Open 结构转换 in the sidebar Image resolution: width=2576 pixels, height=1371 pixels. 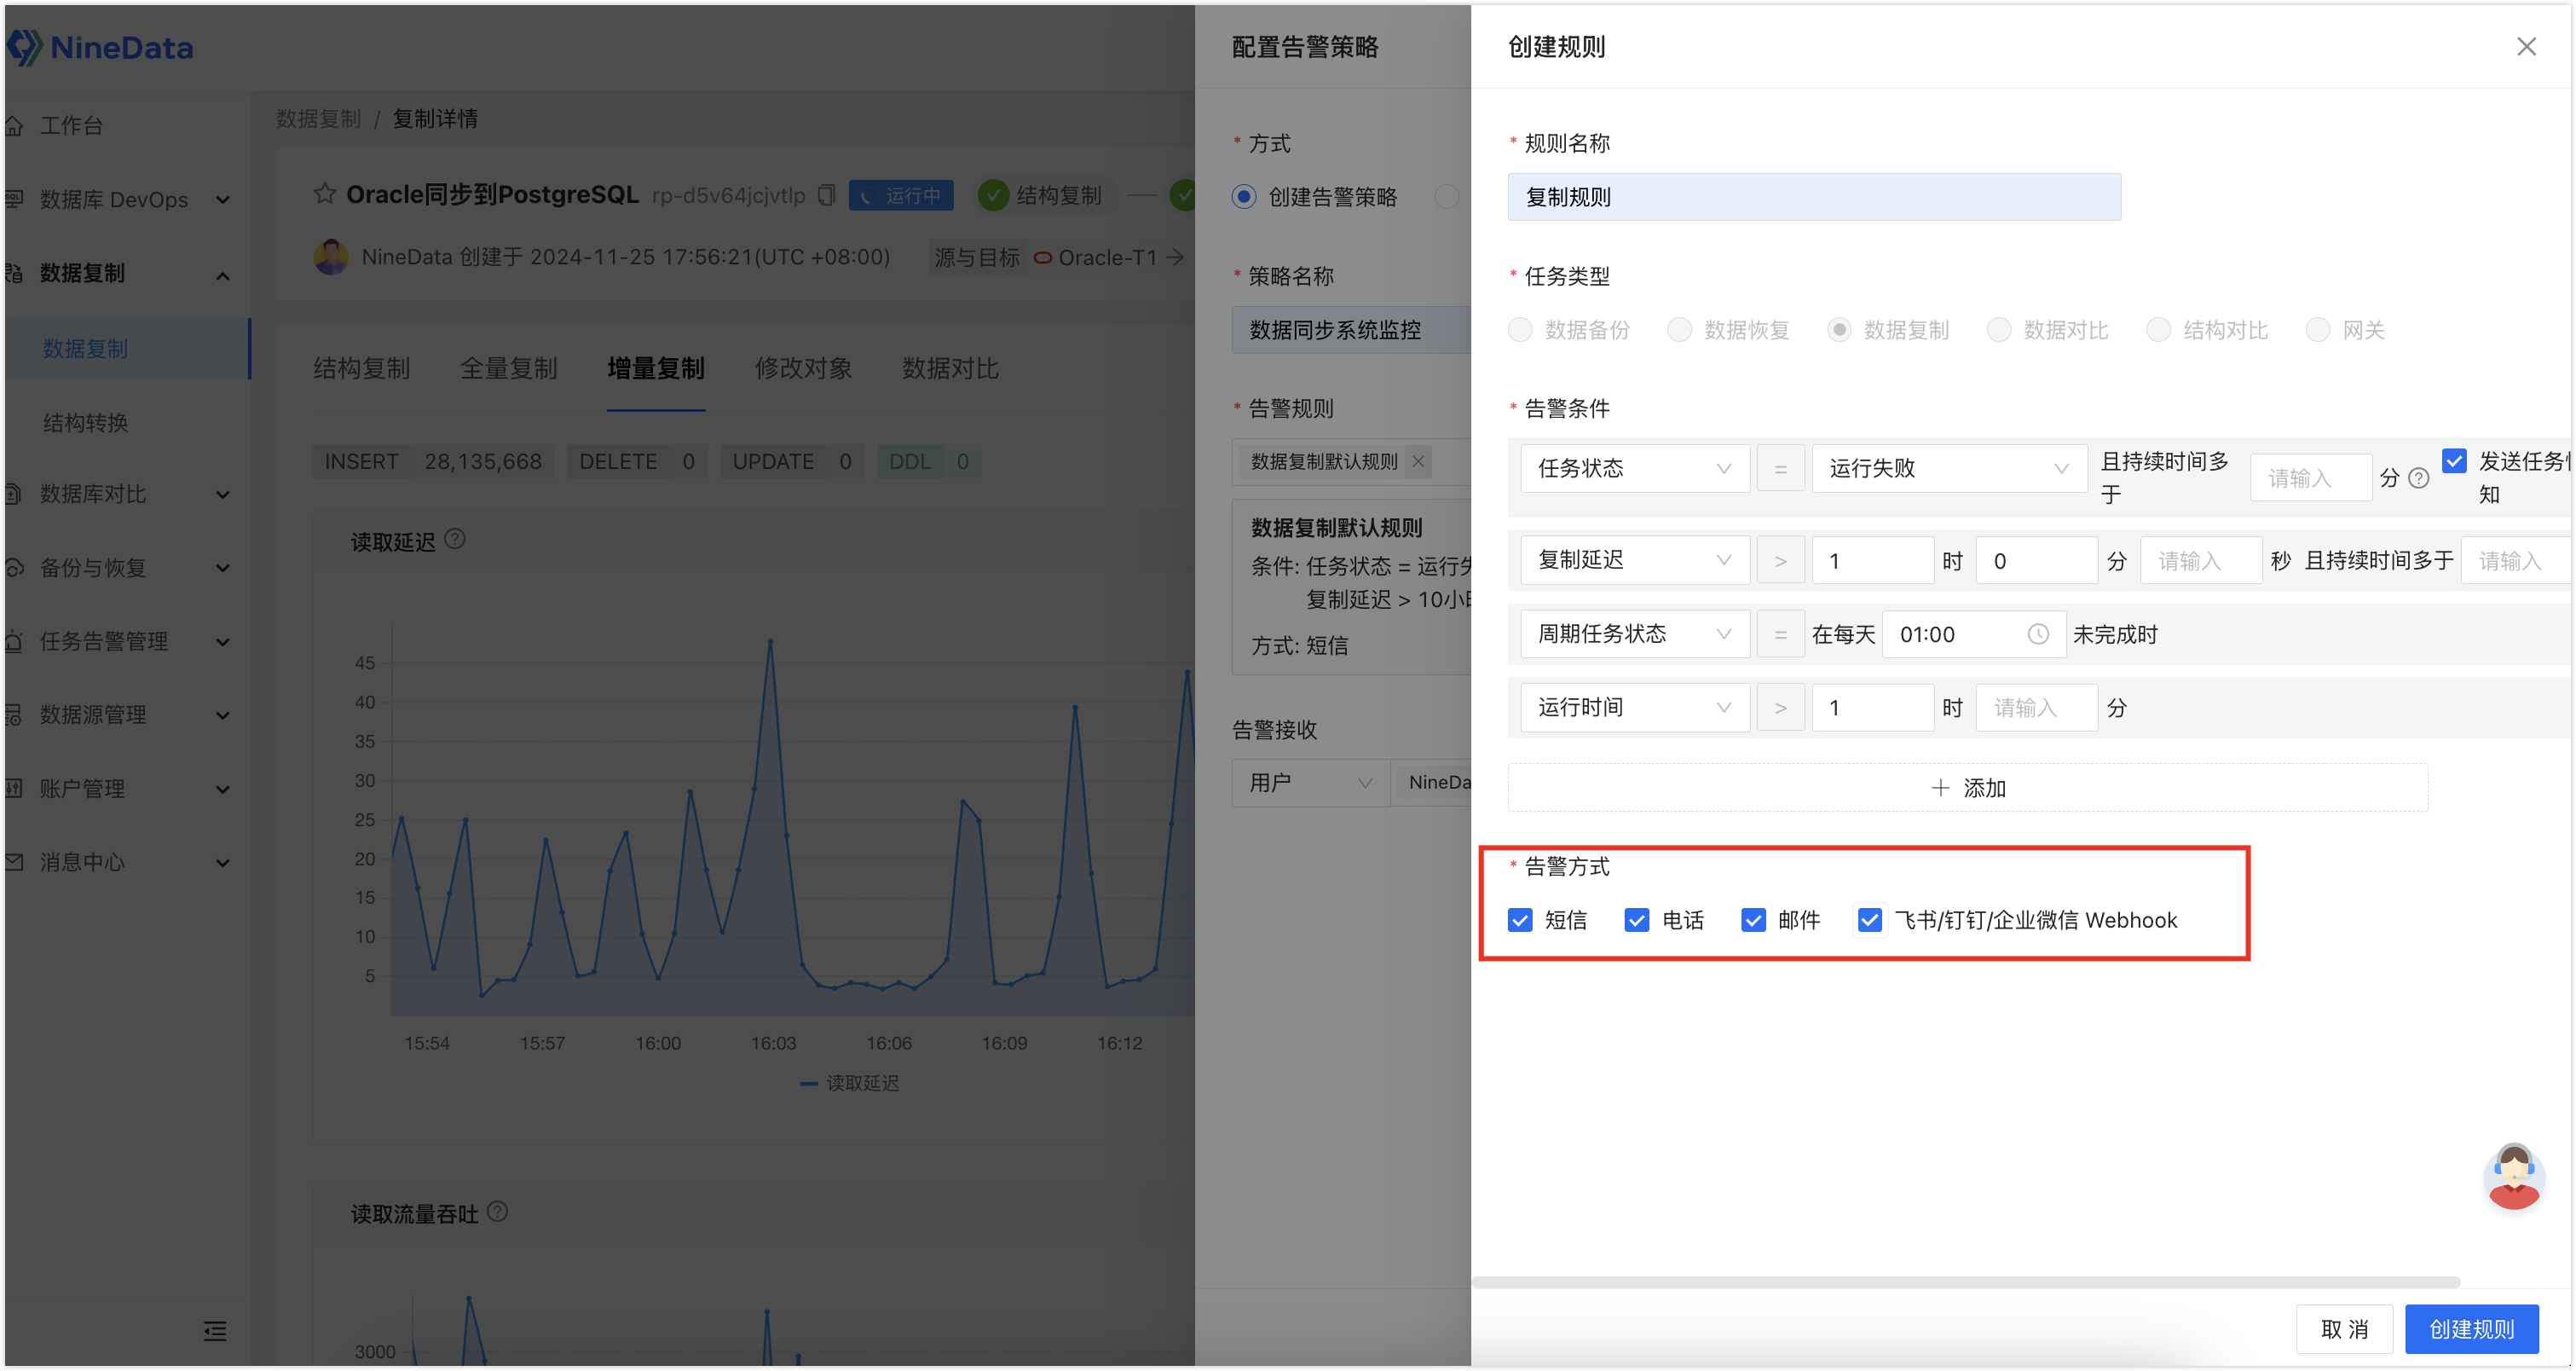coord(85,422)
